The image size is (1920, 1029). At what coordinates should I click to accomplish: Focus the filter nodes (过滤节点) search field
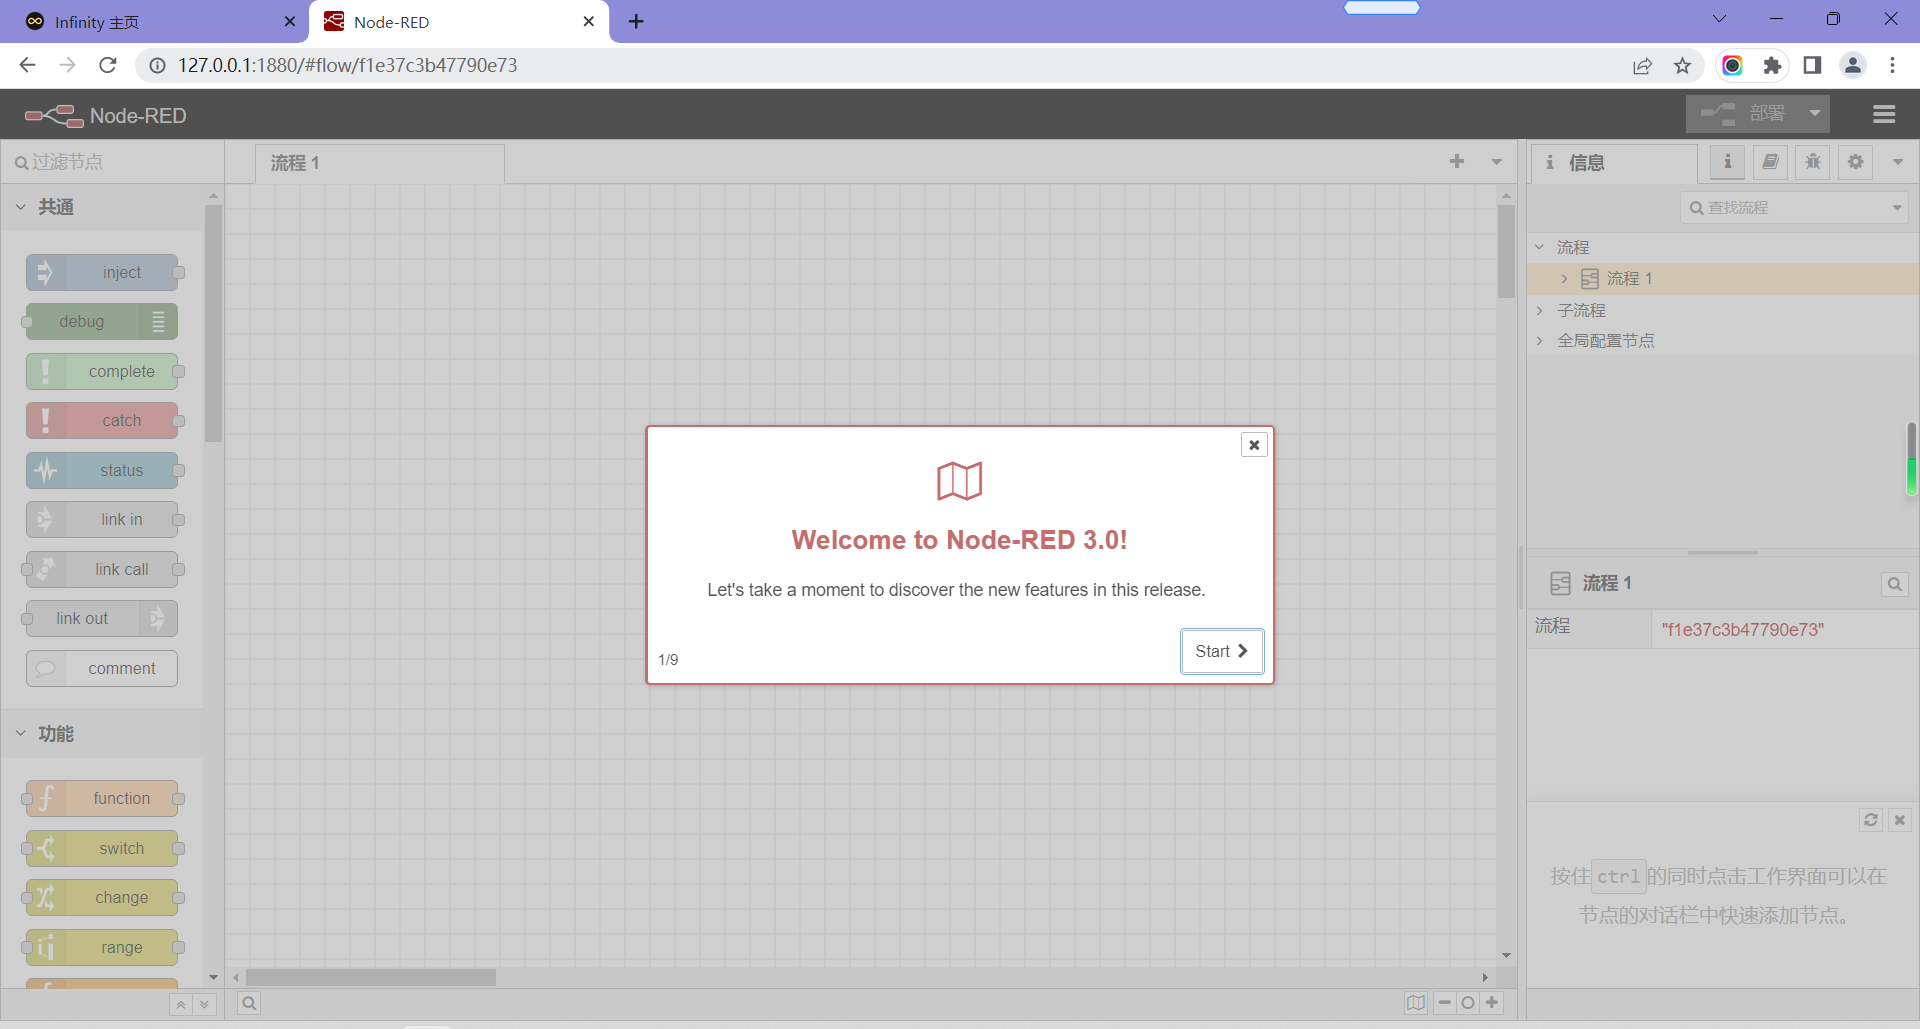pyautogui.click(x=112, y=162)
